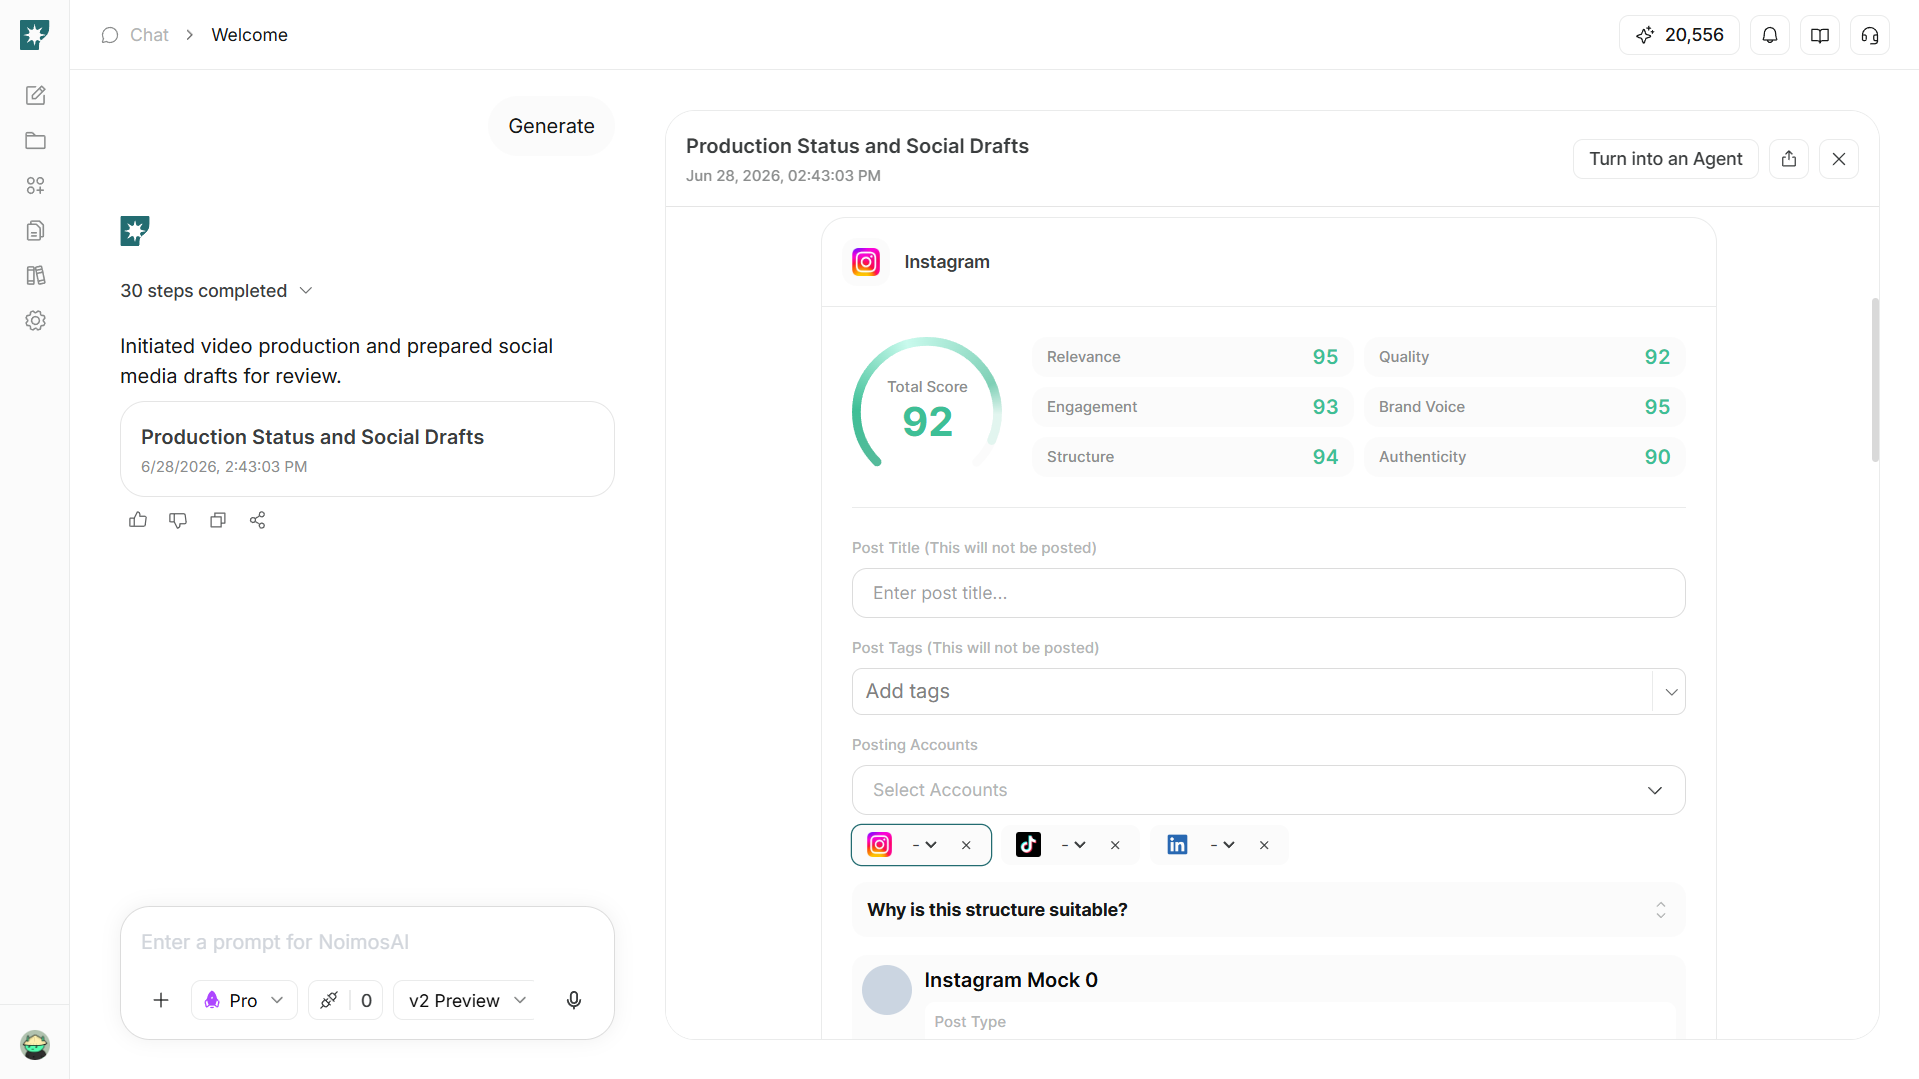Share the response with the share icon
The width and height of the screenshot is (1919, 1079).
(258, 520)
